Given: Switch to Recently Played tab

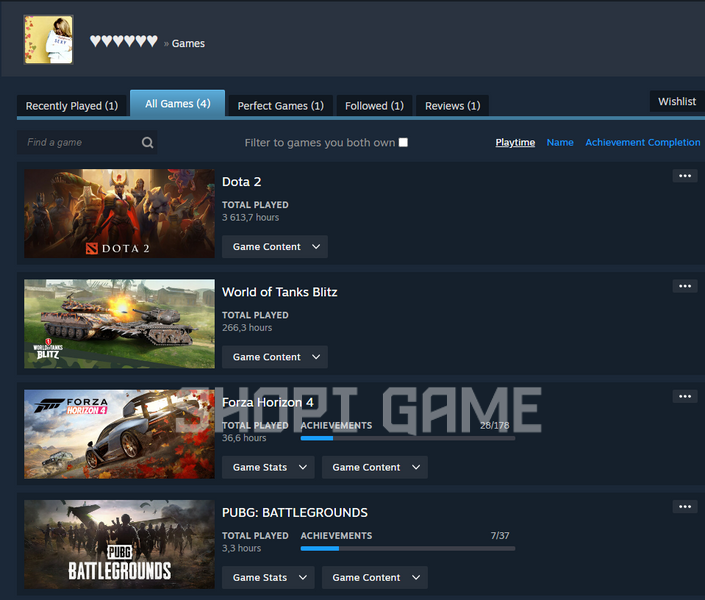Looking at the screenshot, I should point(71,106).
